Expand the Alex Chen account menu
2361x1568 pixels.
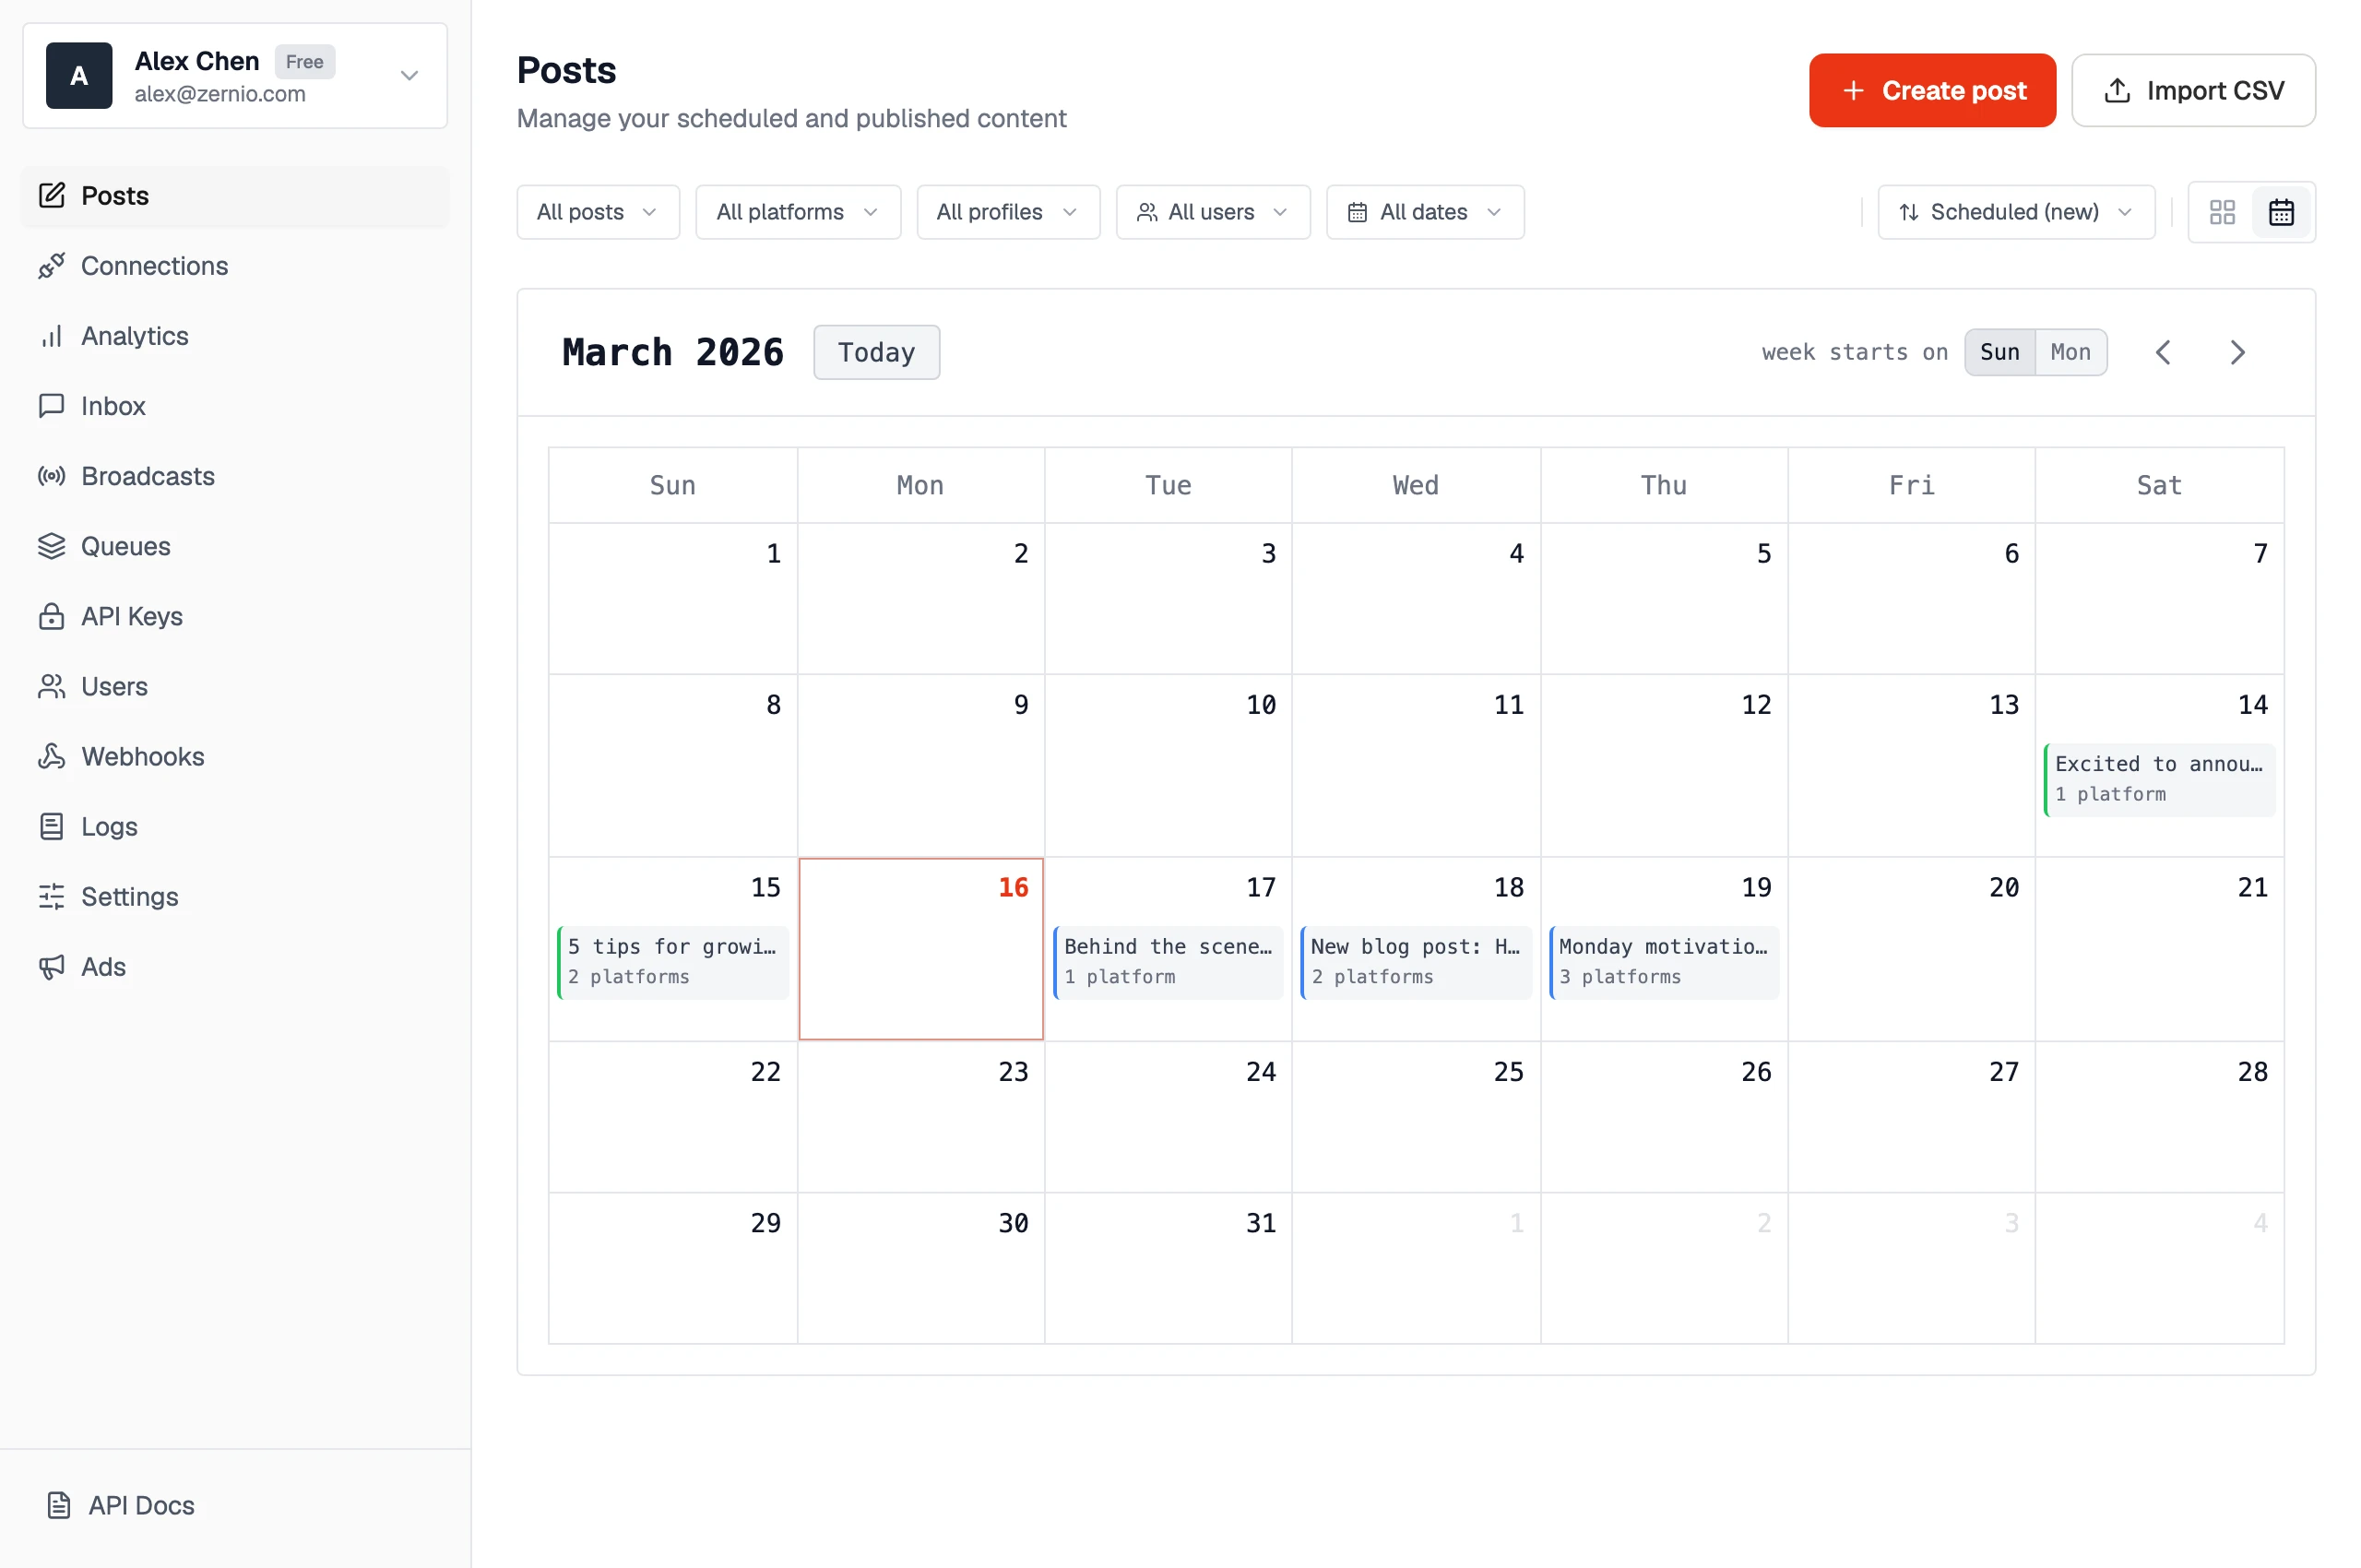point(408,75)
